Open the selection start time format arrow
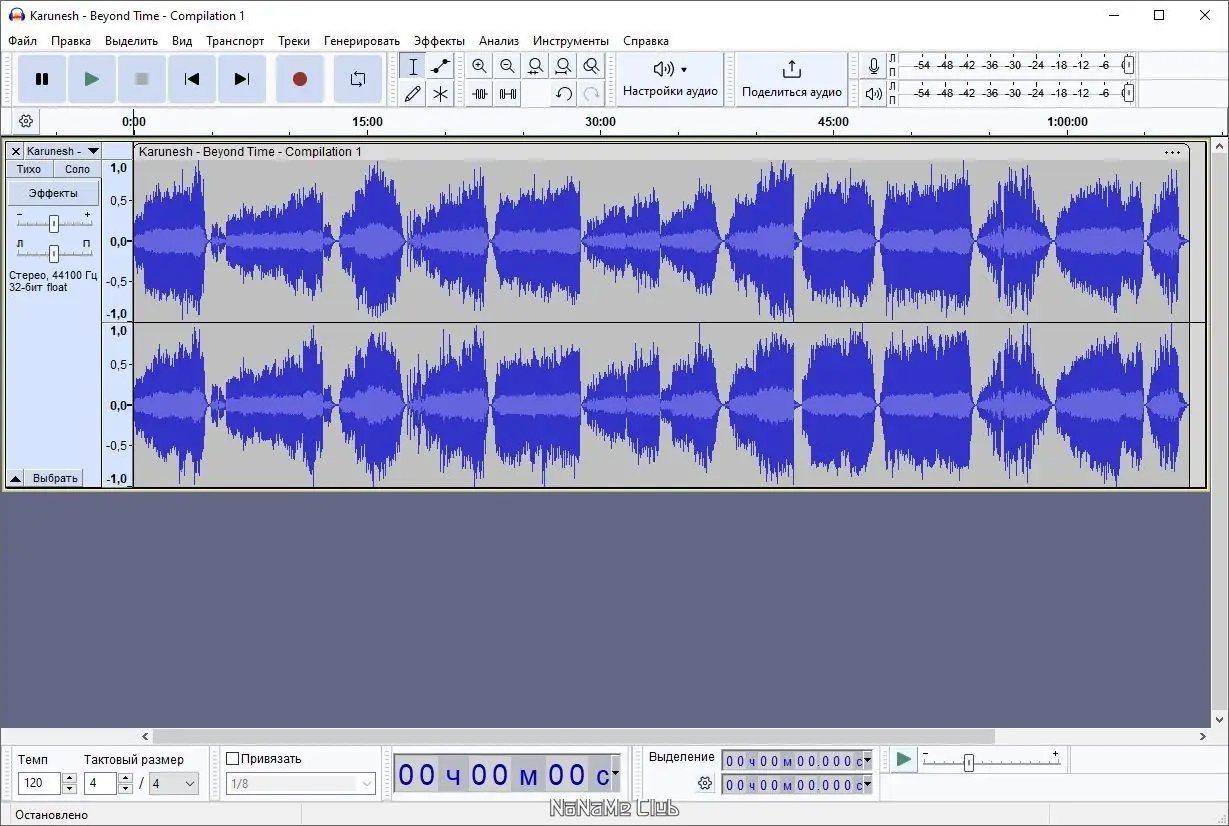 (x=867, y=761)
